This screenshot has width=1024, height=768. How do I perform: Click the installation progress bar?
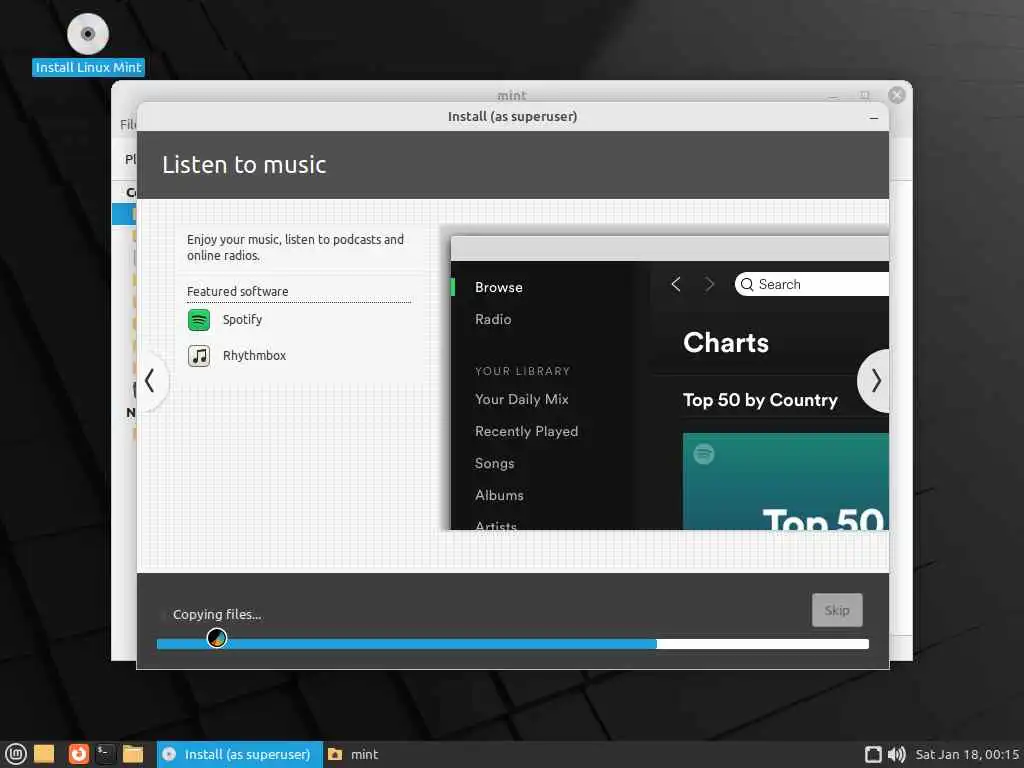point(513,644)
